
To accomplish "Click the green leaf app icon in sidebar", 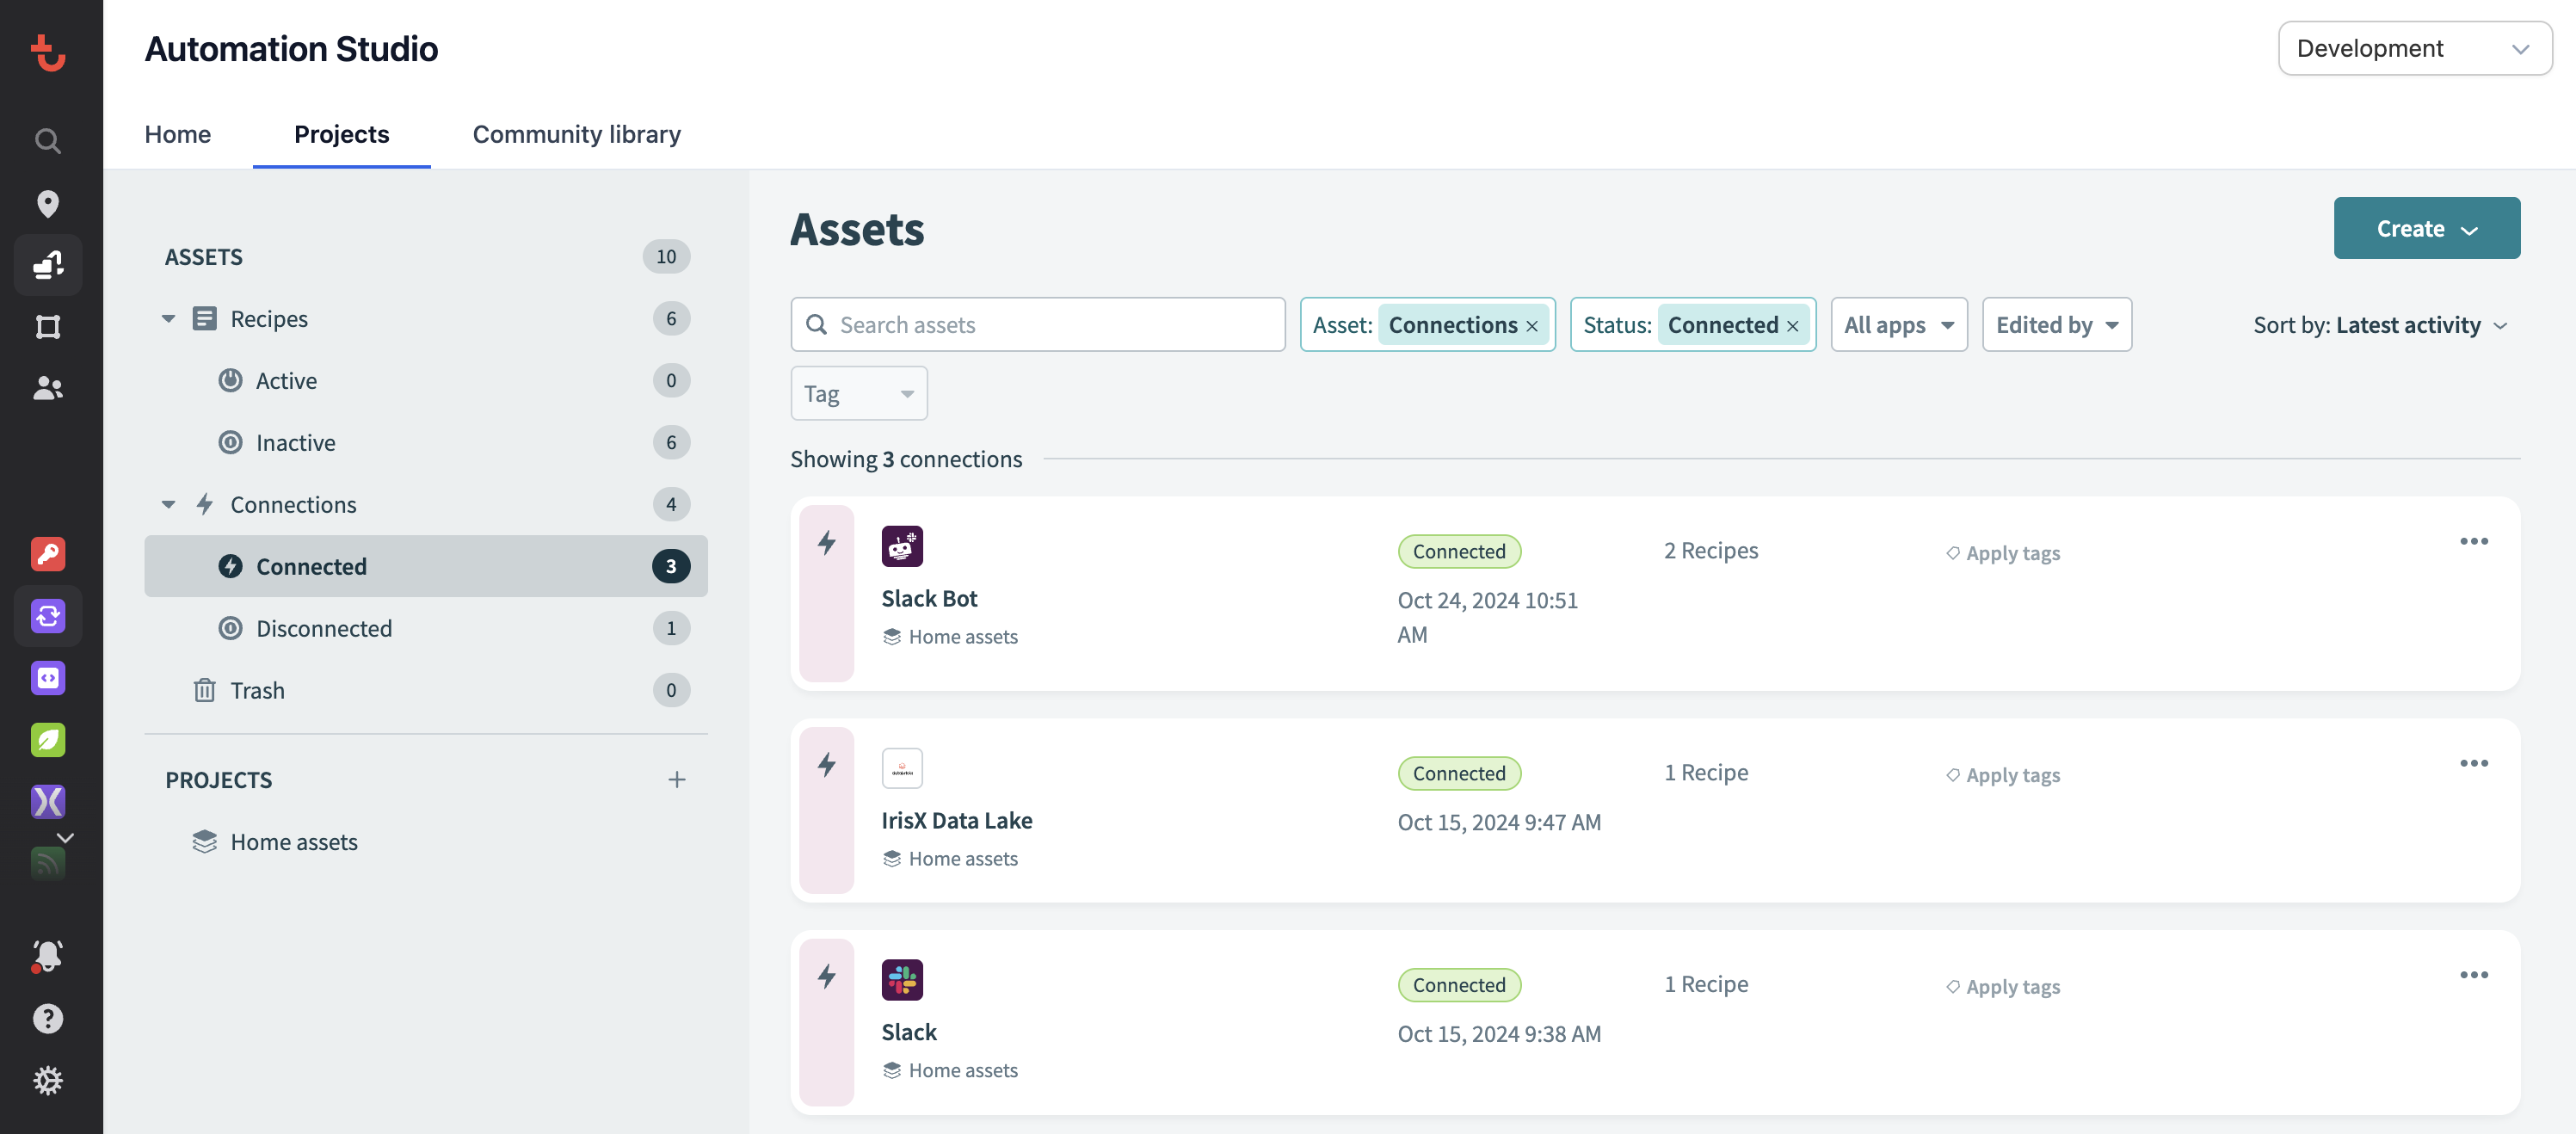I will click(x=47, y=740).
